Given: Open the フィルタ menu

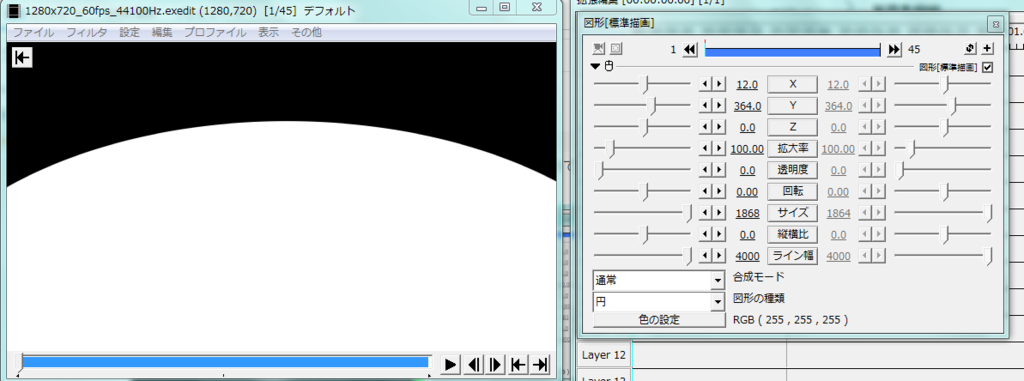Looking at the screenshot, I should (x=86, y=32).
